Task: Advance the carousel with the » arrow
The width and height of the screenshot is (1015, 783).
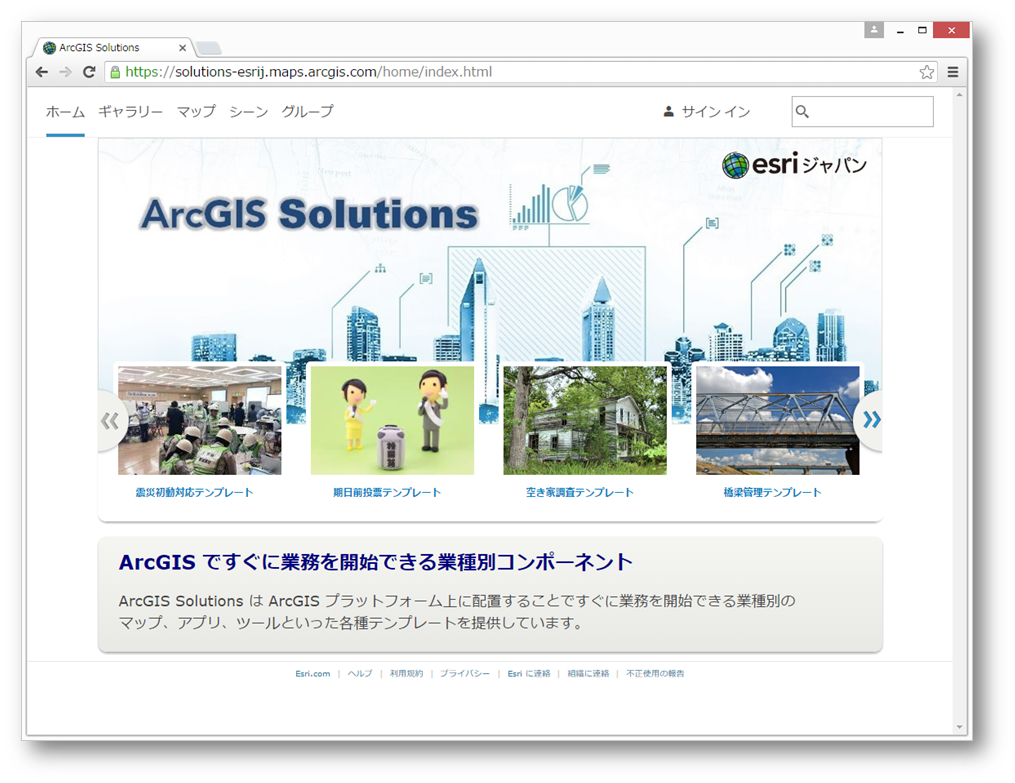Action: (x=871, y=420)
